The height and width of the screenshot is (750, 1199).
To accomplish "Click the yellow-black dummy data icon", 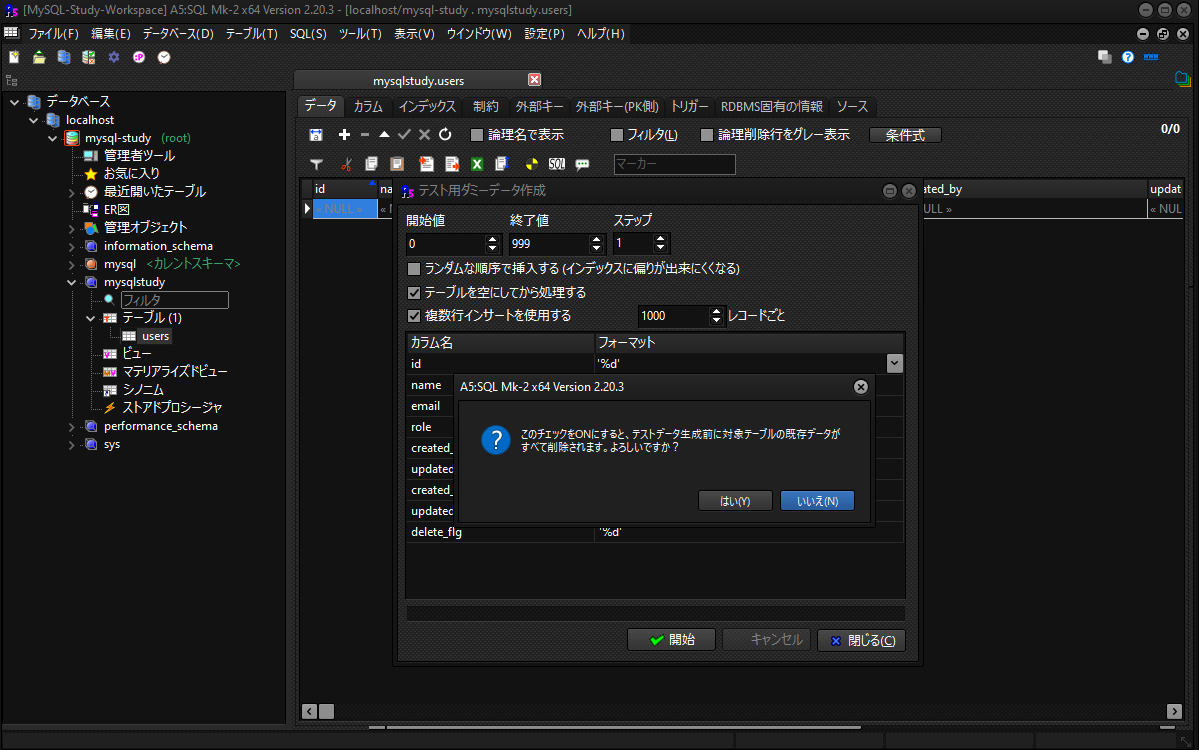I will [531, 164].
